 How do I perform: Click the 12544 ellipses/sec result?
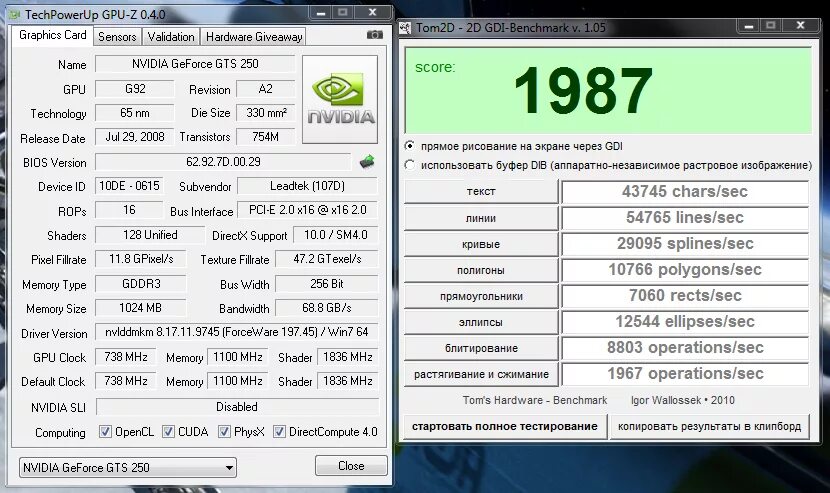pos(685,321)
